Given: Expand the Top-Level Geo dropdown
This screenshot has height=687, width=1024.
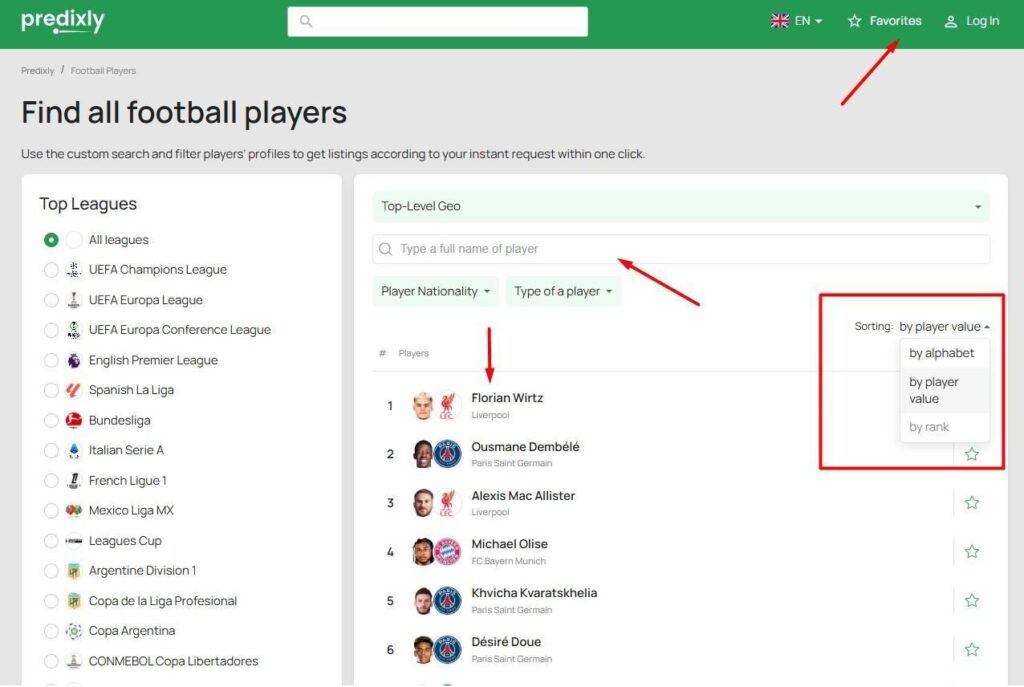Looking at the screenshot, I should 680,206.
